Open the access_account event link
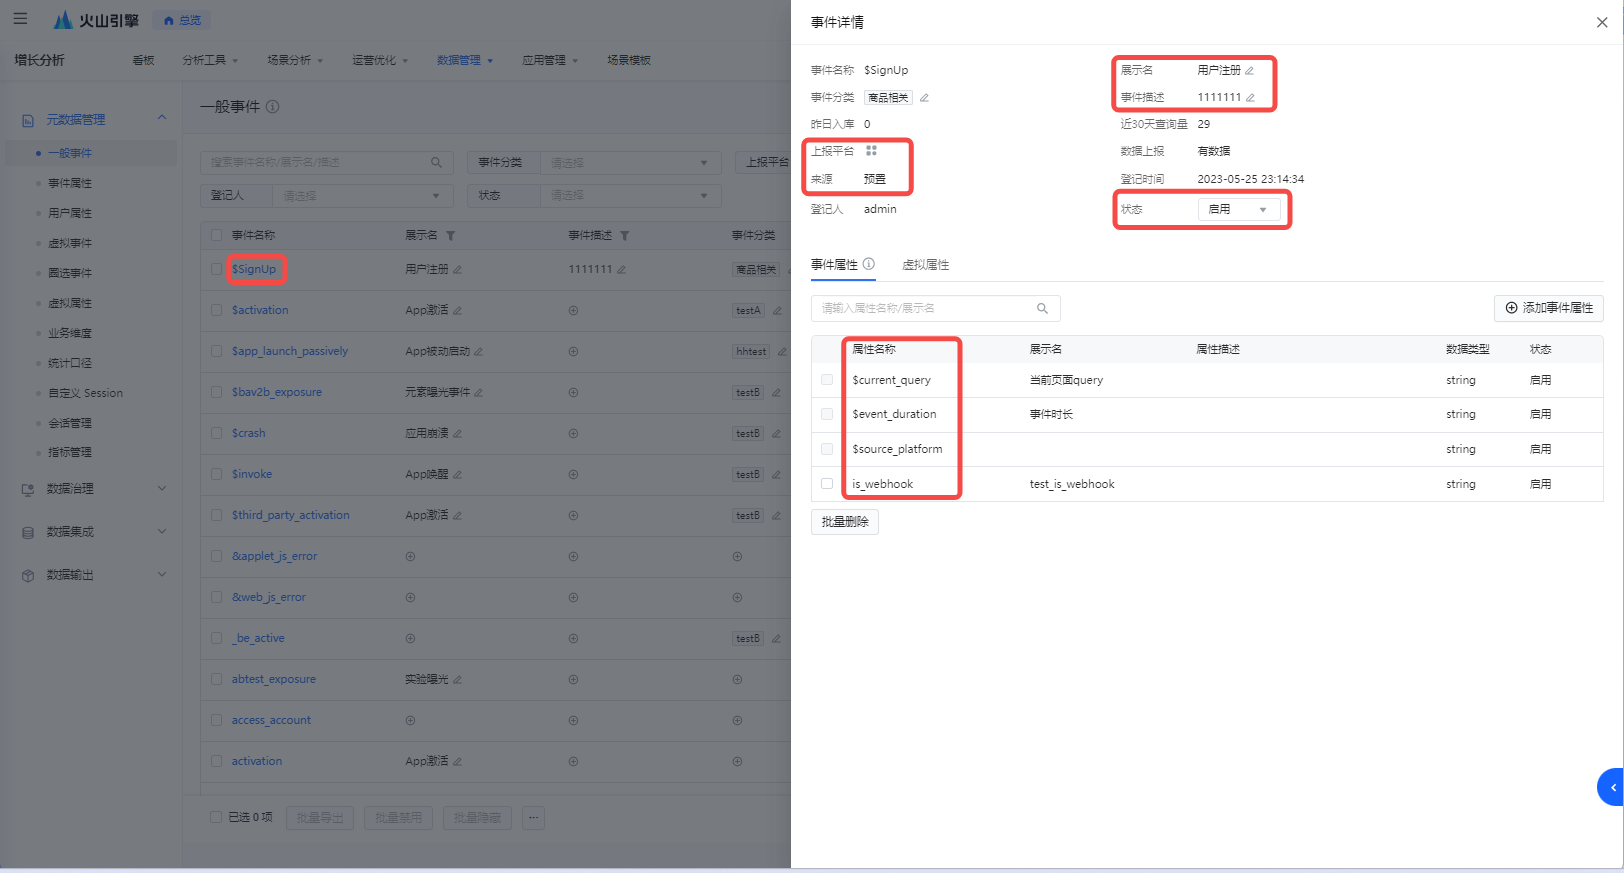 (x=271, y=720)
